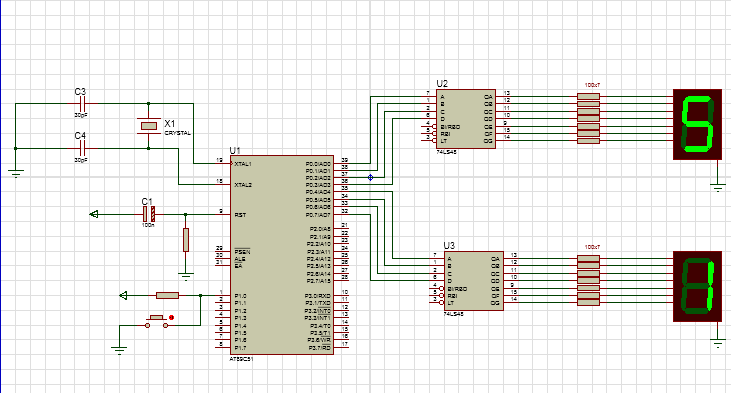Click the X1 crystal component

[149, 126]
